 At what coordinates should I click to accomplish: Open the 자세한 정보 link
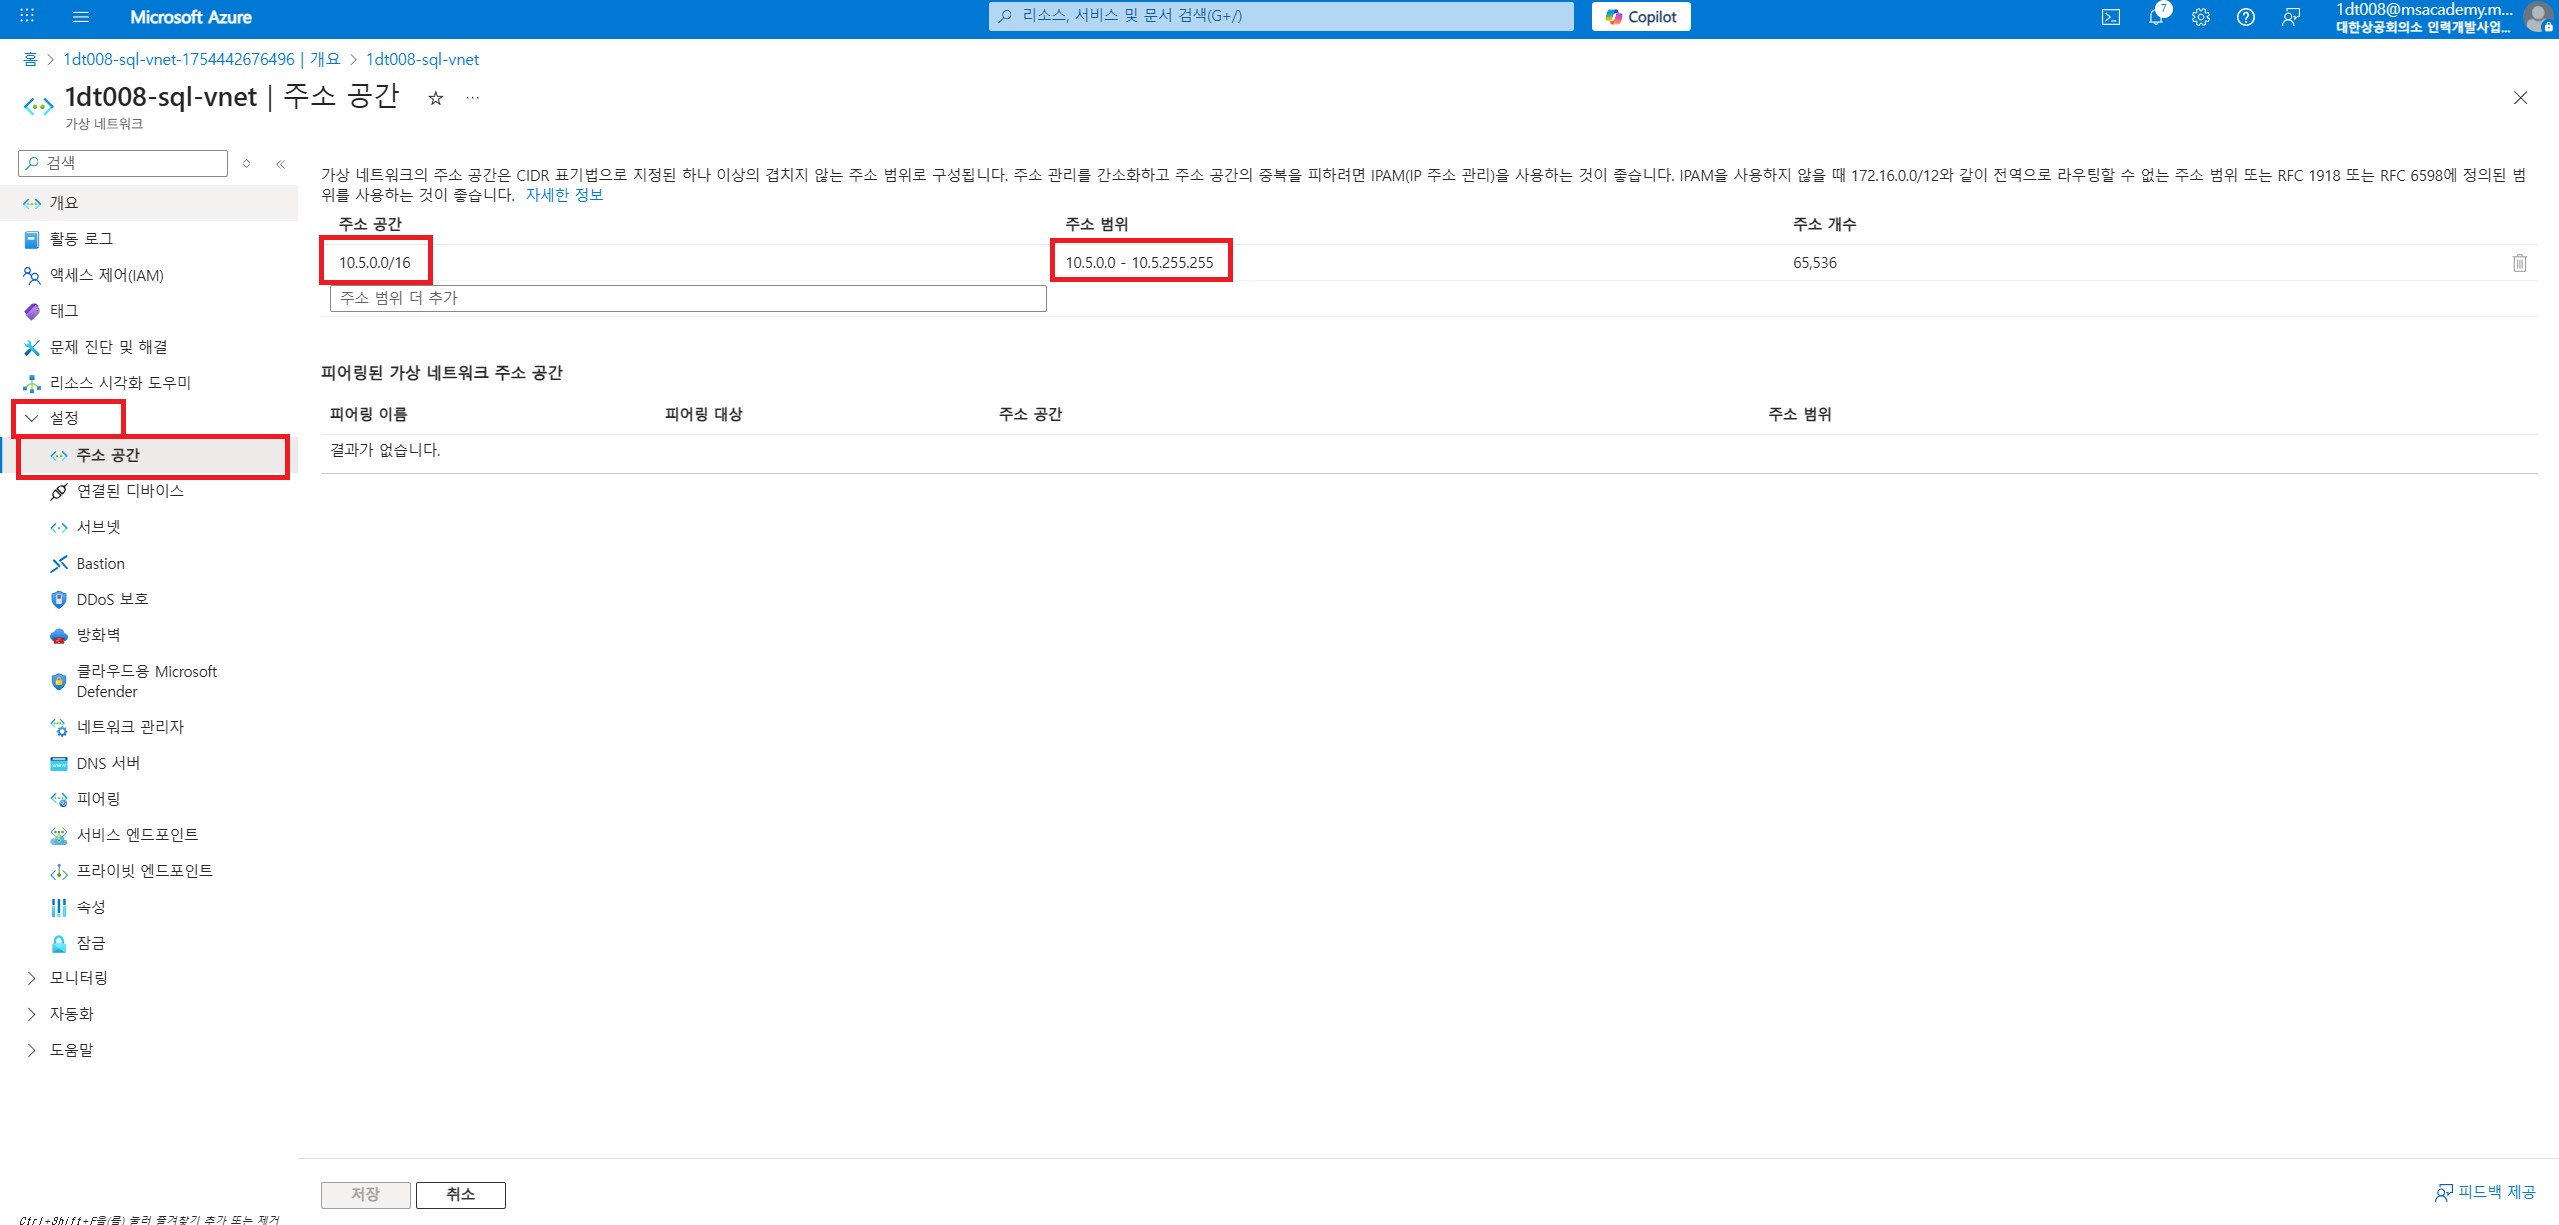(x=564, y=195)
